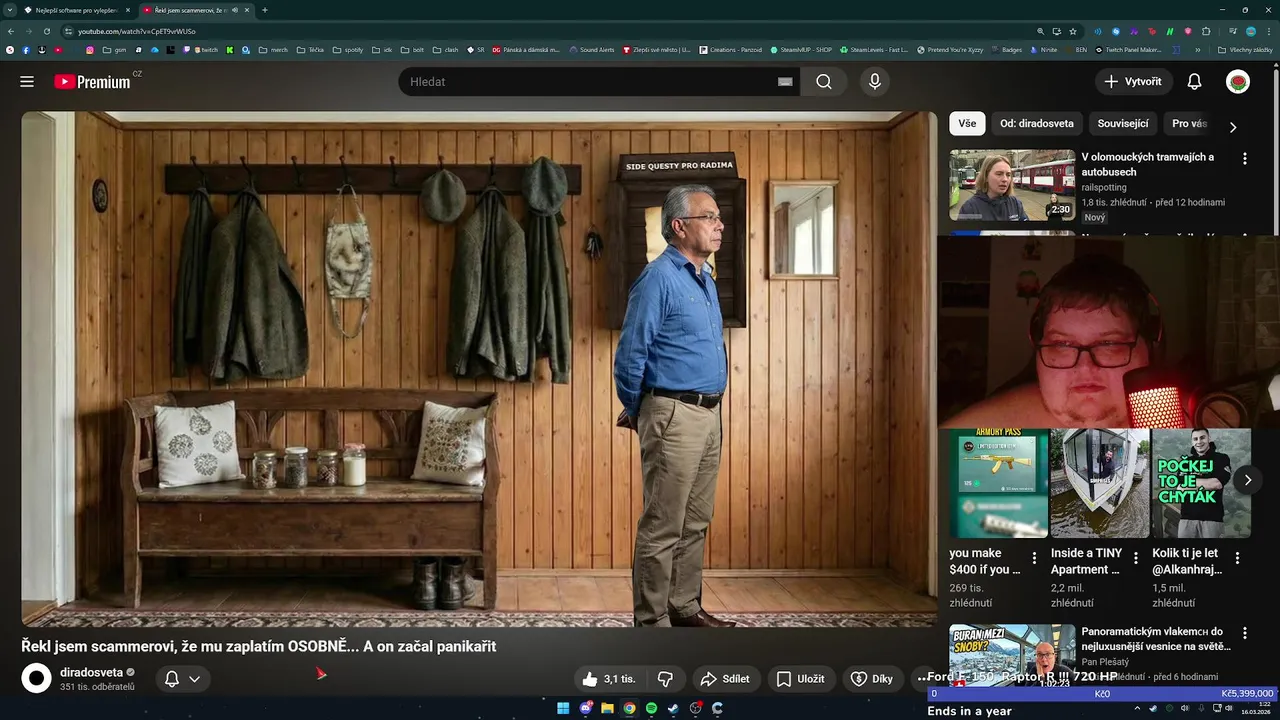The image size is (1280, 720).
Task: Go back in browser history
Action: tap(10, 31)
